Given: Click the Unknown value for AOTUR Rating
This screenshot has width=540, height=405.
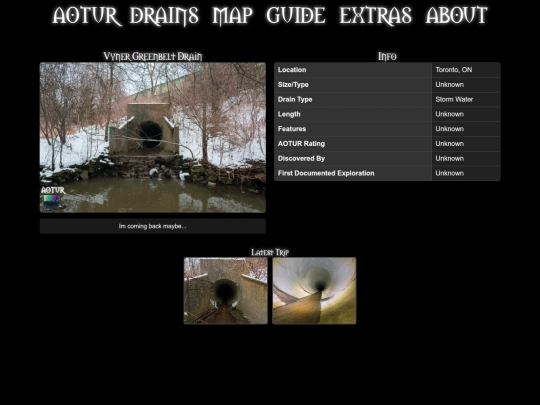Looking at the screenshot, I should [449, 144].
